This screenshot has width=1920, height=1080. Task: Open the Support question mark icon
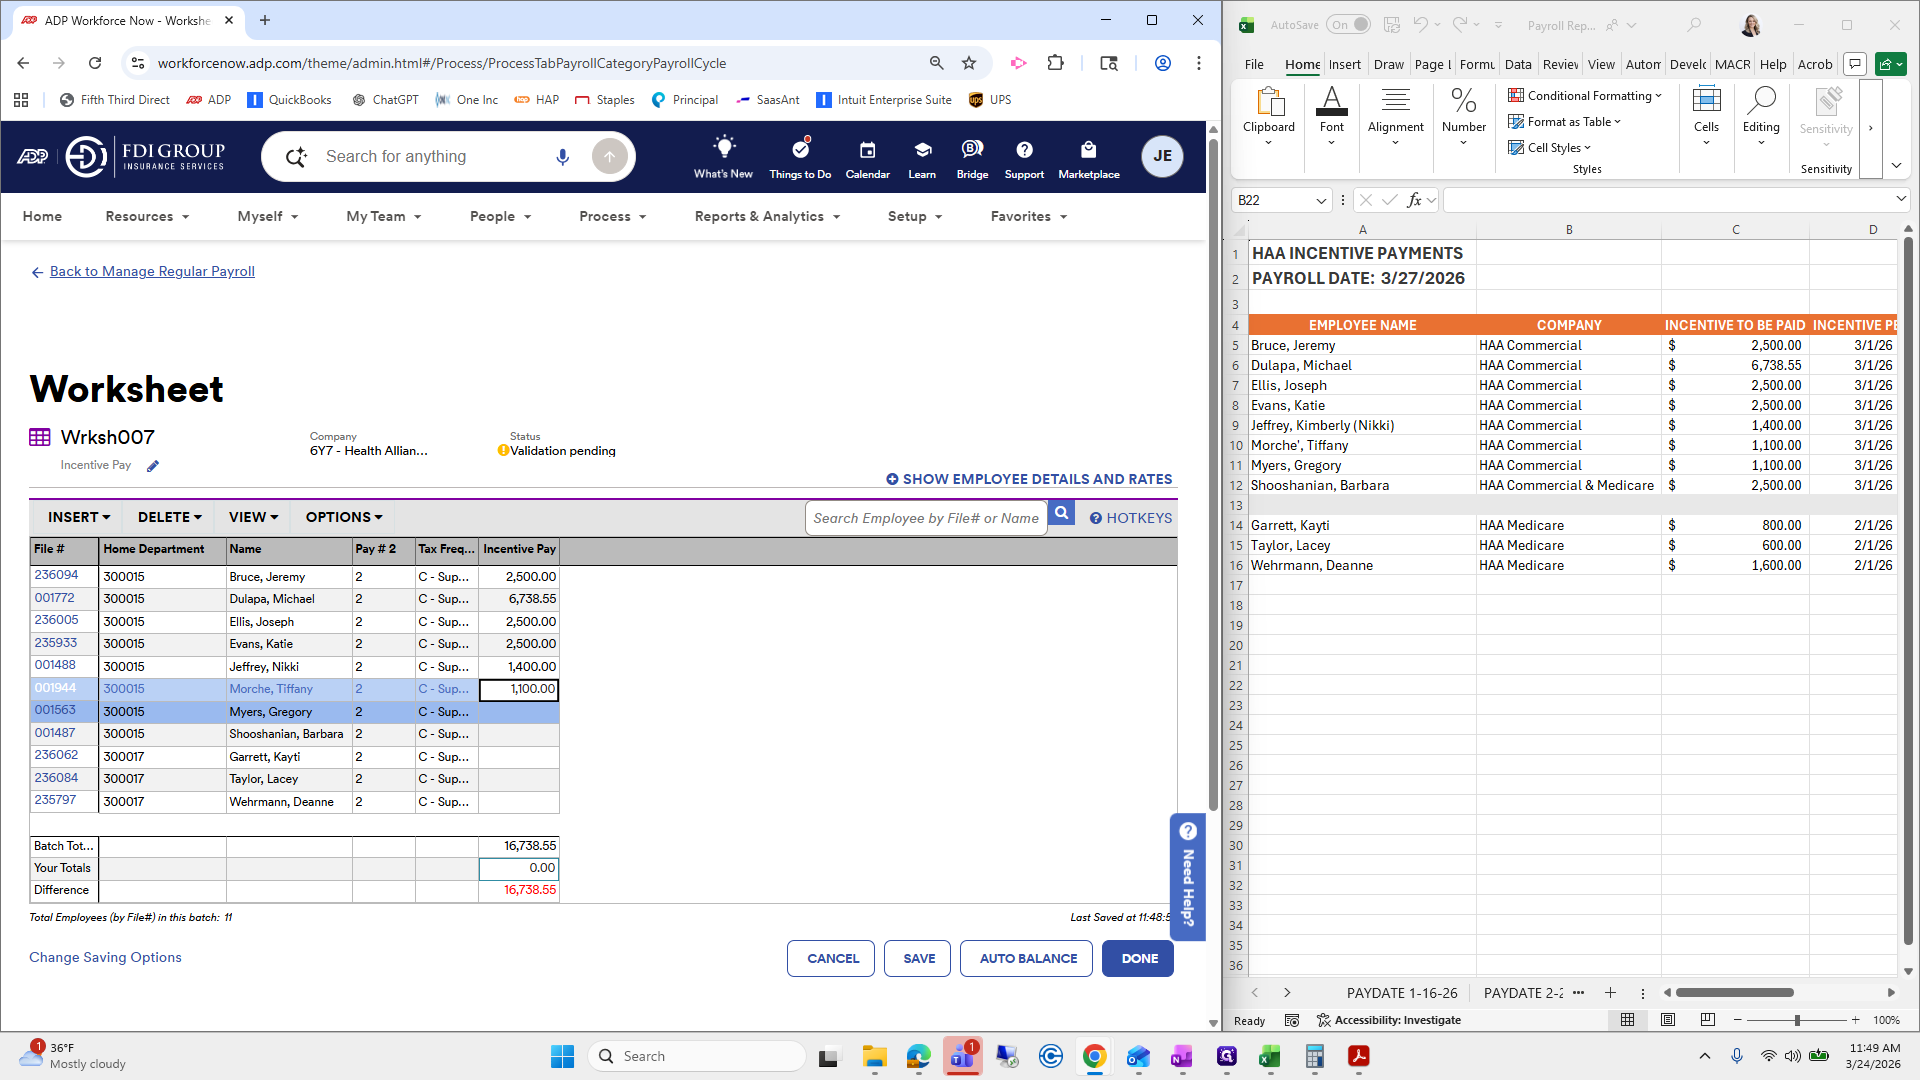coord(1024,150)
